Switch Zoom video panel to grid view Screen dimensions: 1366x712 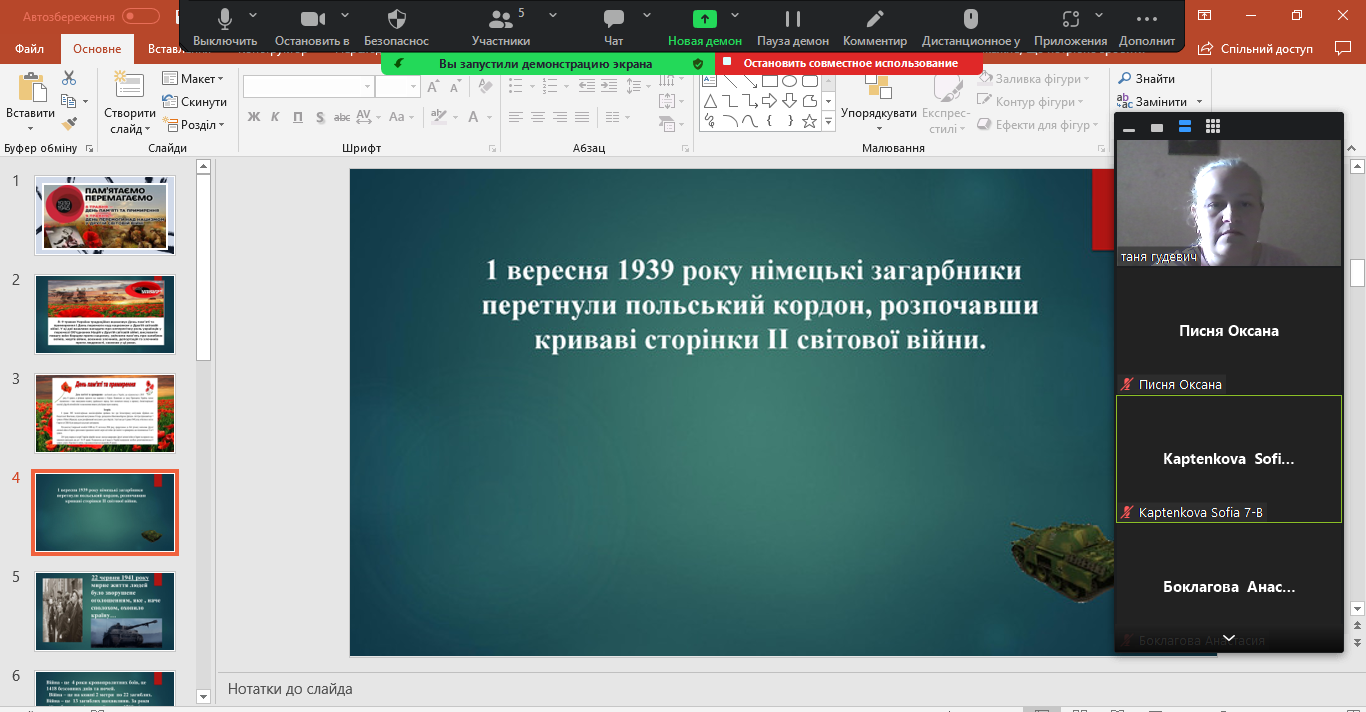click(x=1213, y=127)
